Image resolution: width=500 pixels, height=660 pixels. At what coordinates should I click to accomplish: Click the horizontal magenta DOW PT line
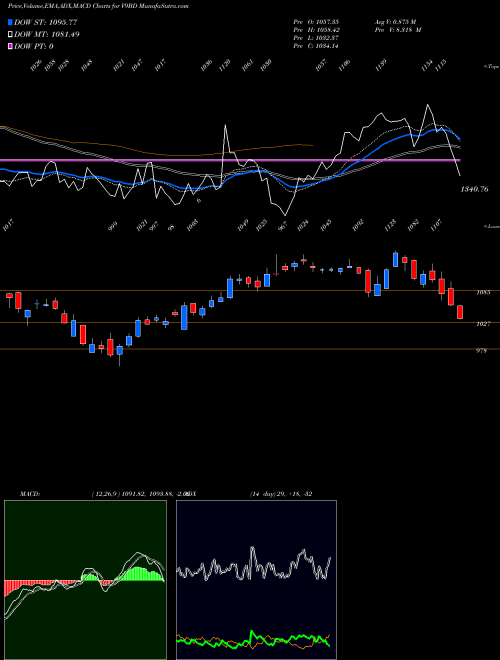tap(230, 160)
